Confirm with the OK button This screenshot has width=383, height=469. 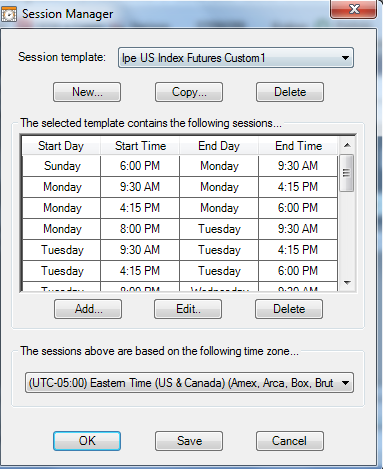[x=87, y=441]
